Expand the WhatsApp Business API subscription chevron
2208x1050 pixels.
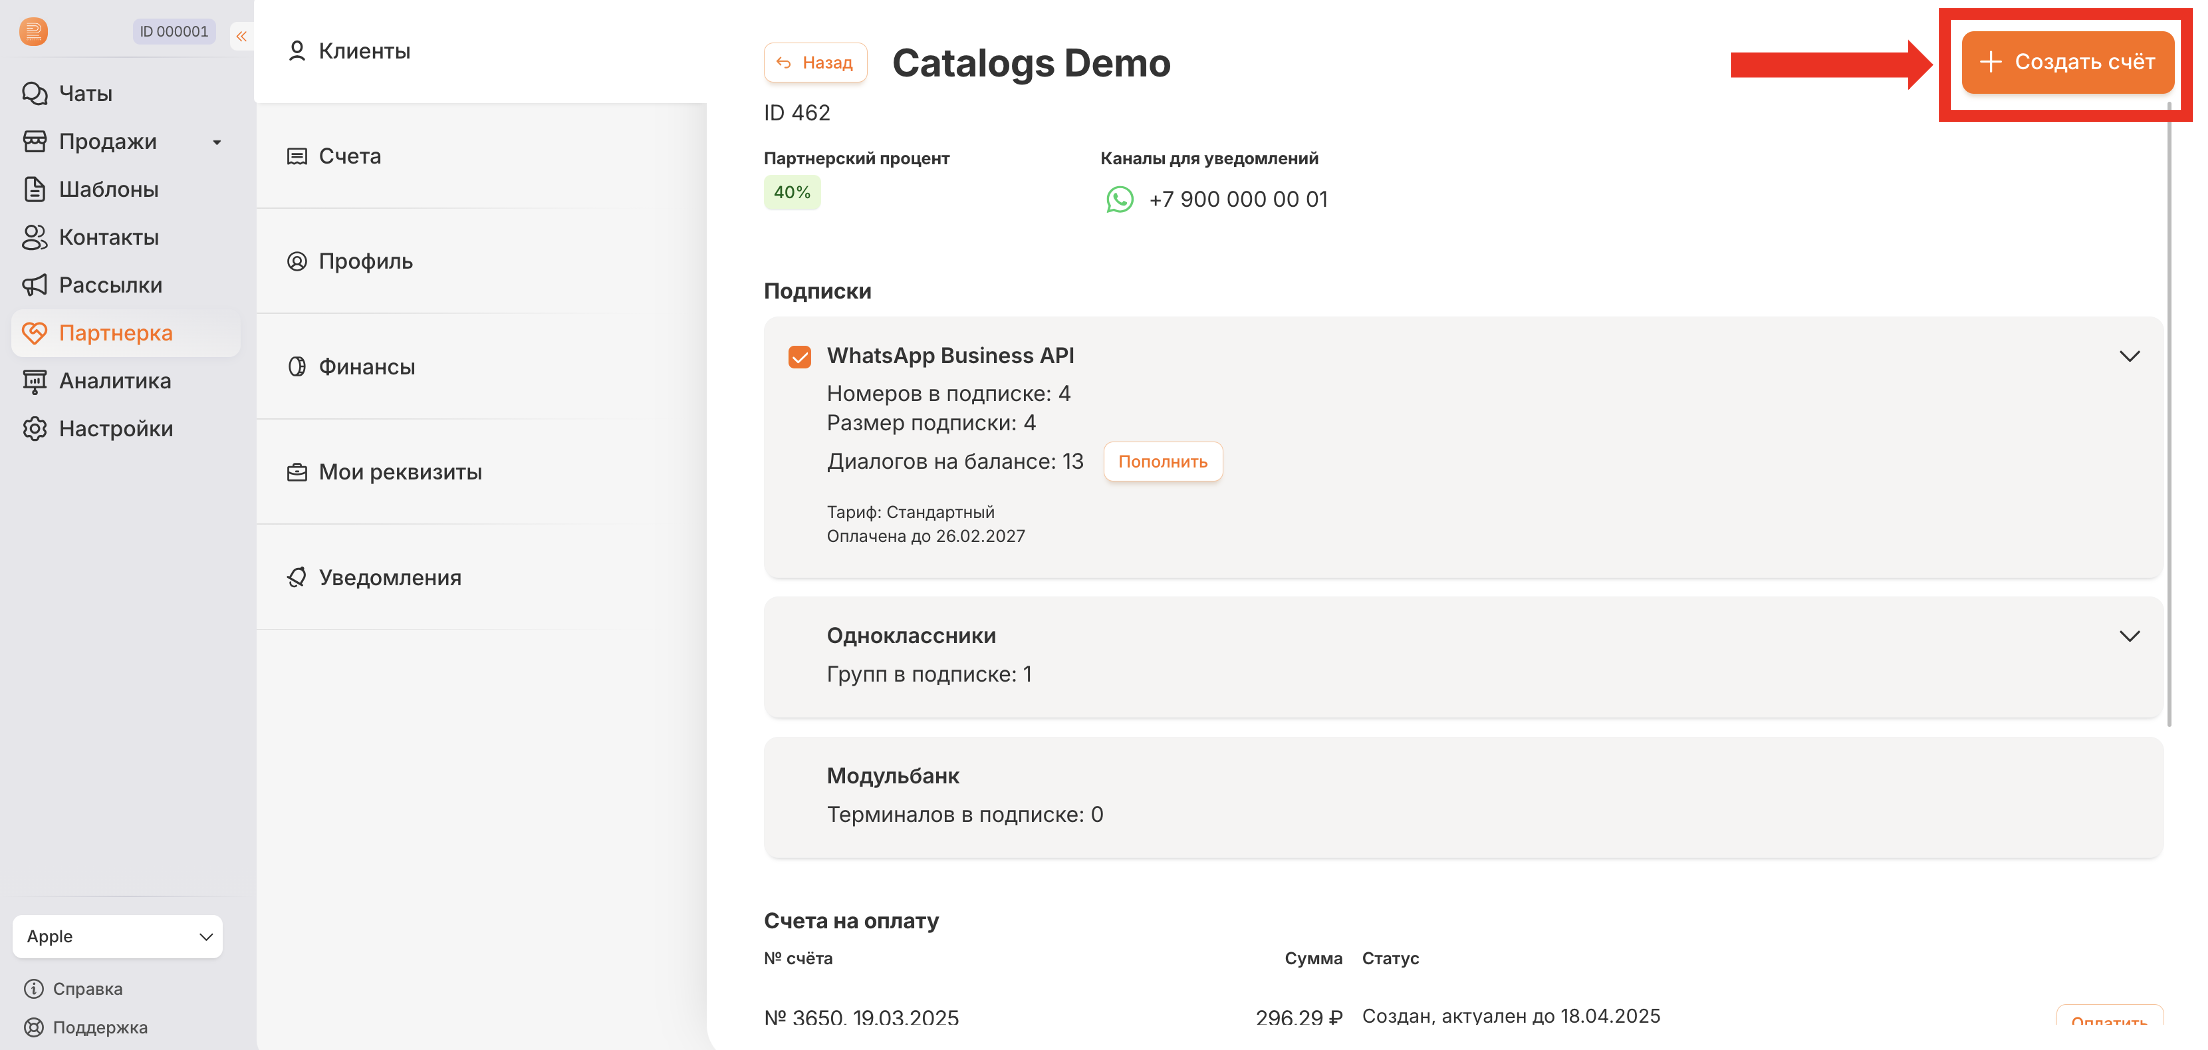[x=2129, y=357]
